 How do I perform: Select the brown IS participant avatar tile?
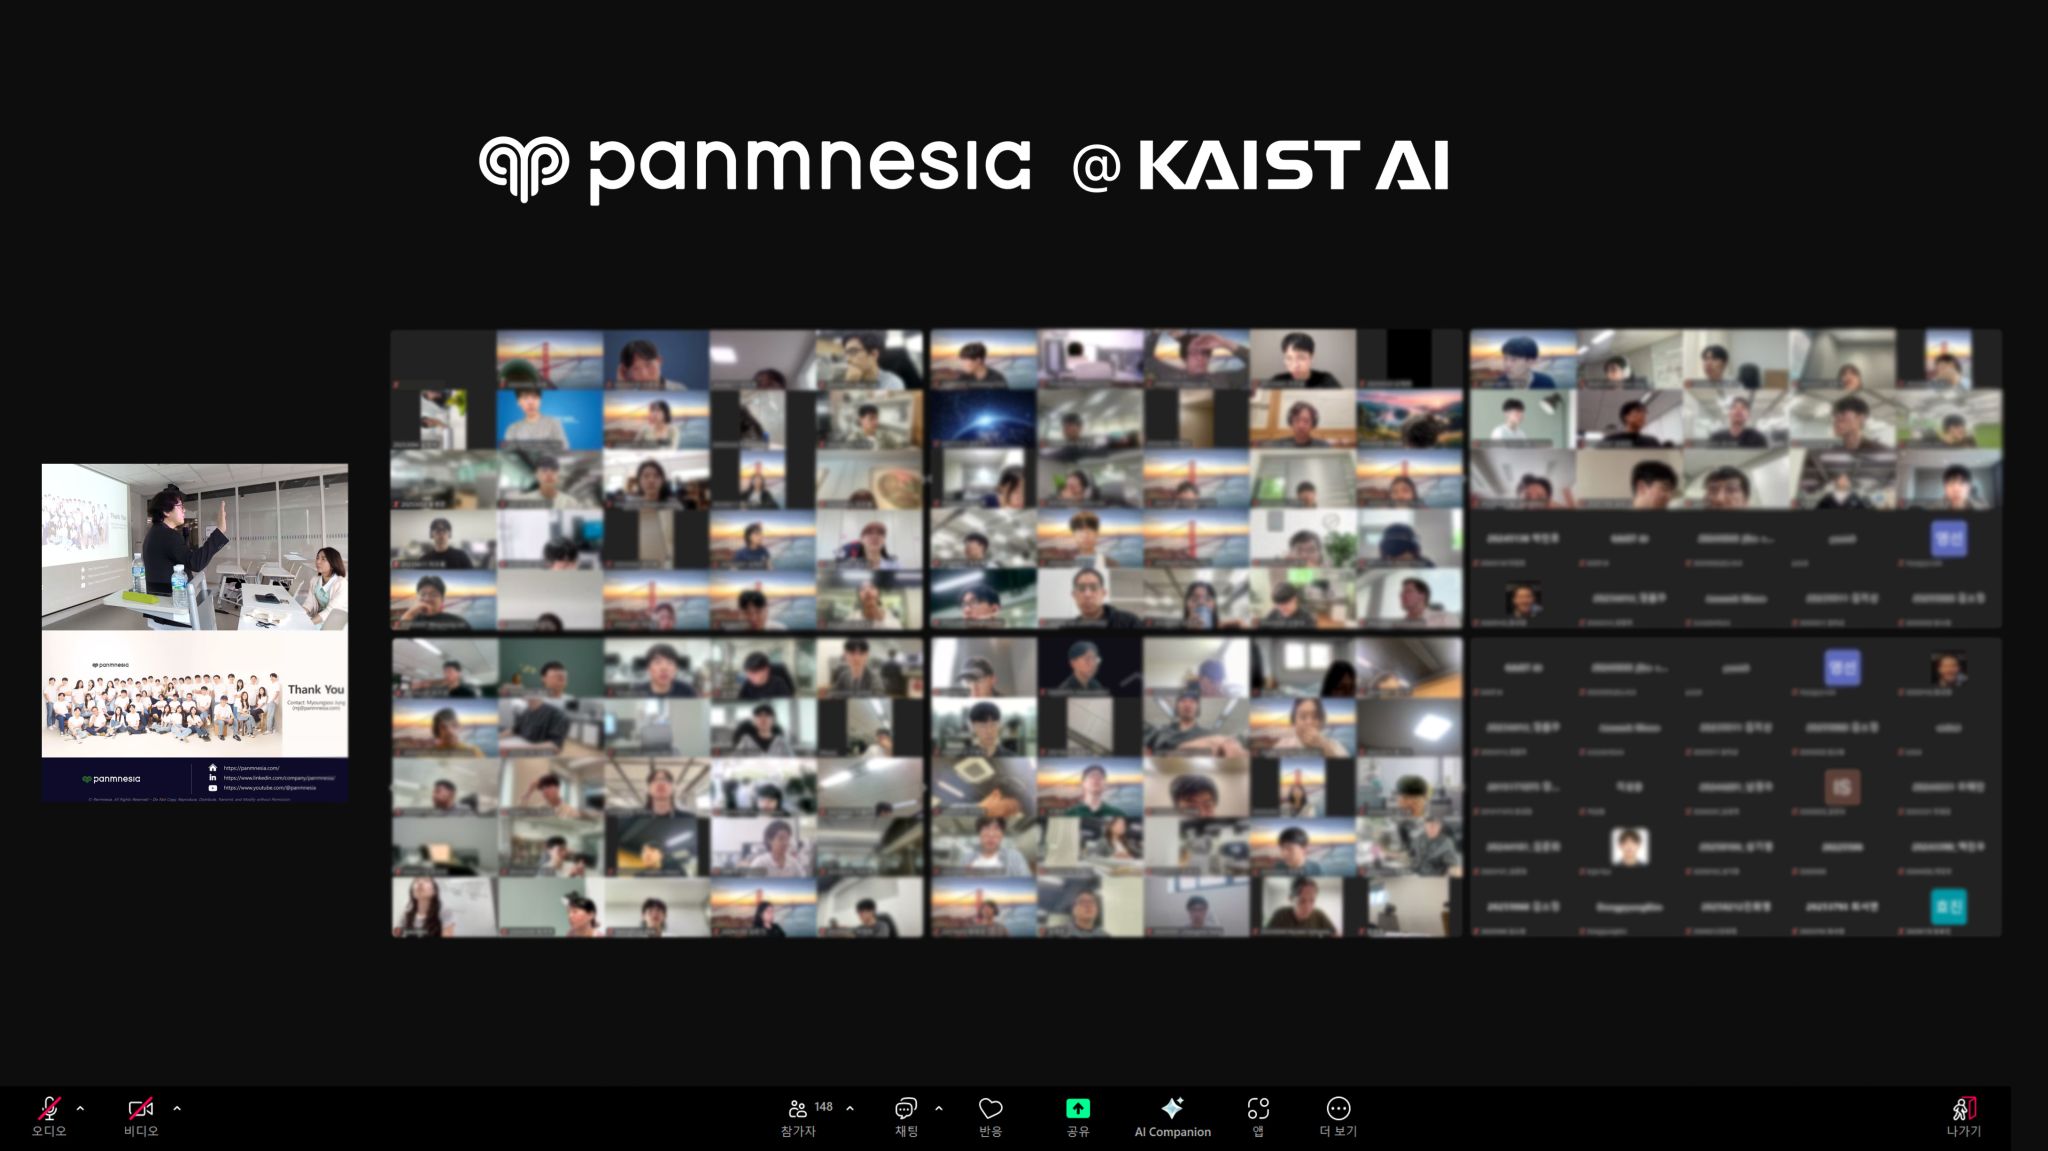click(1842, 788)
